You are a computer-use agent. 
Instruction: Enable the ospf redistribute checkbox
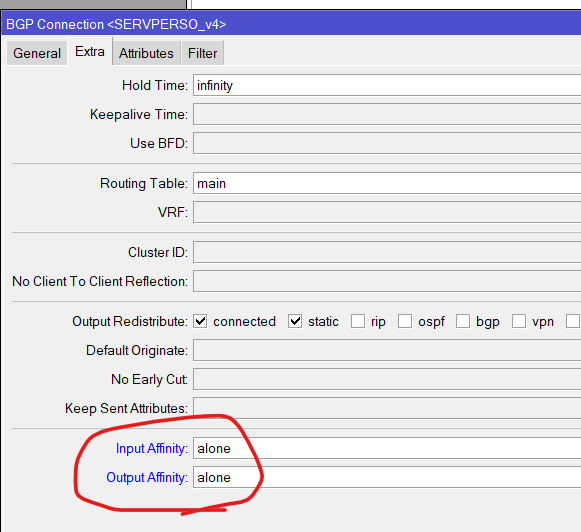pos(405,321)
